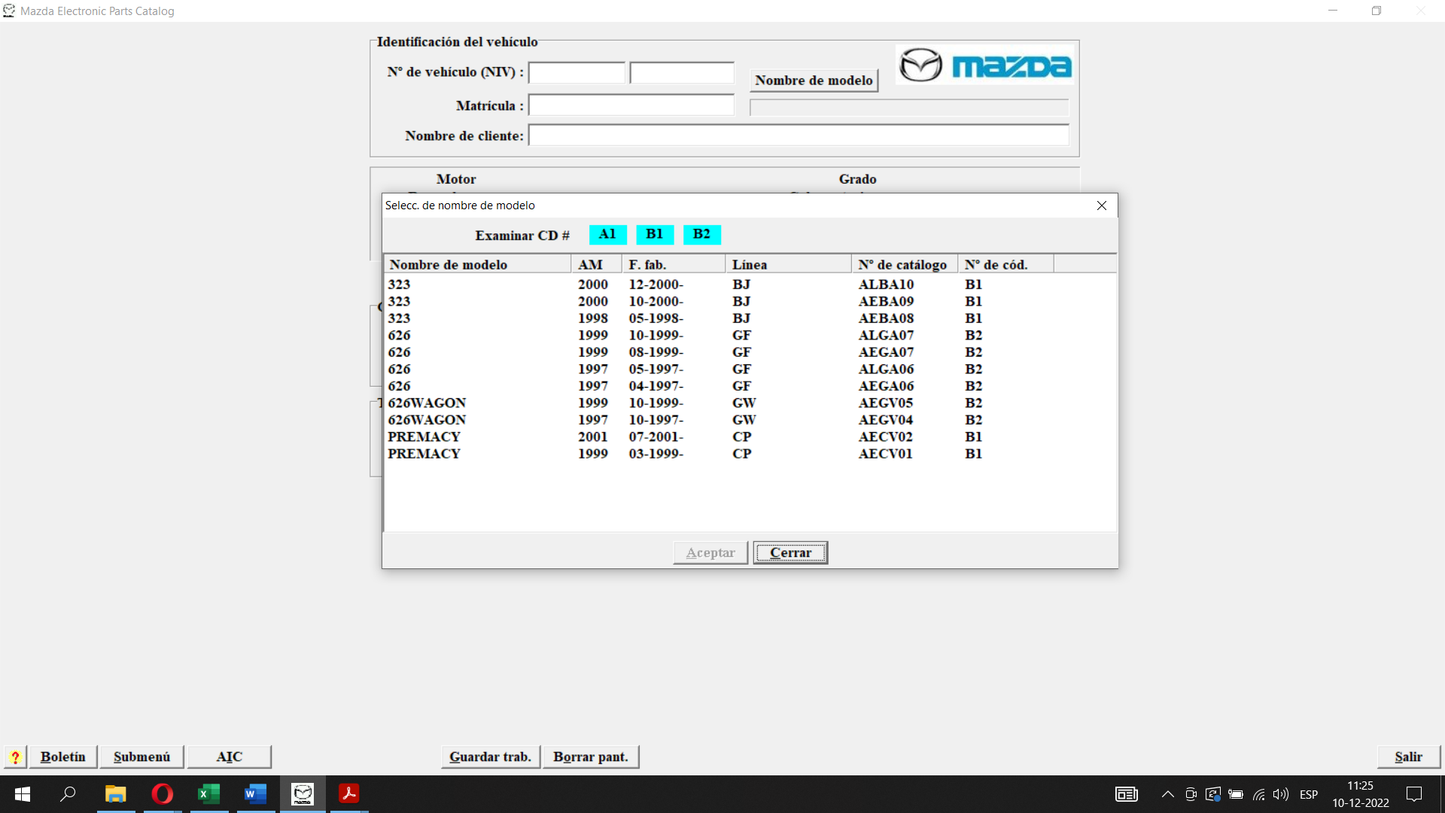Viewport: 1445px width, 813px height.
Task: Sort by AM column header
Action: pyautogui.click(x=596, y=264)
